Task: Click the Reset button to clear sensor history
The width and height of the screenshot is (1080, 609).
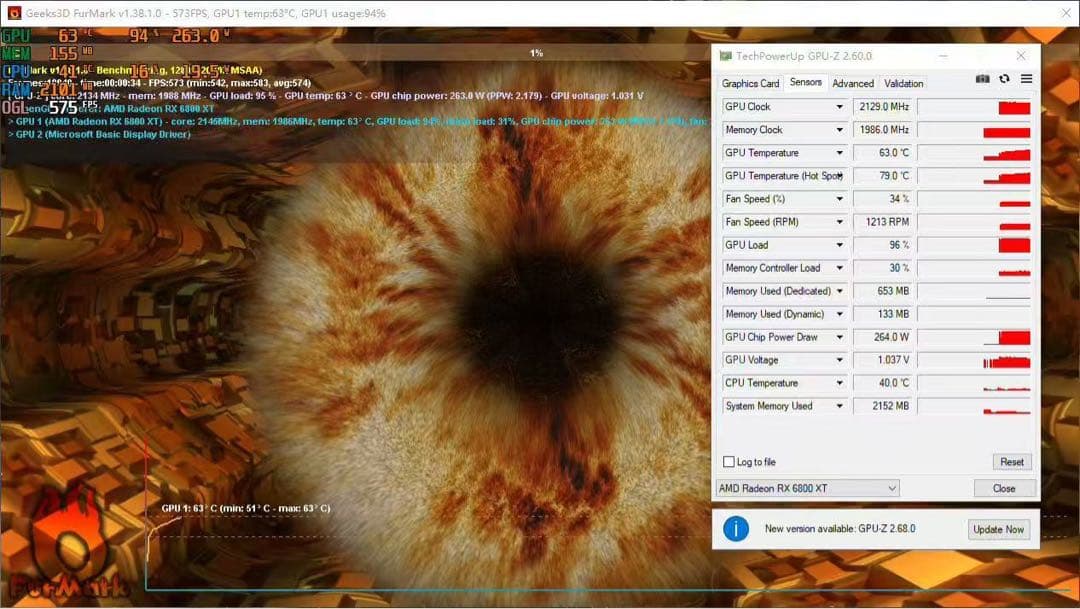Action: [x=1010, y=462]
